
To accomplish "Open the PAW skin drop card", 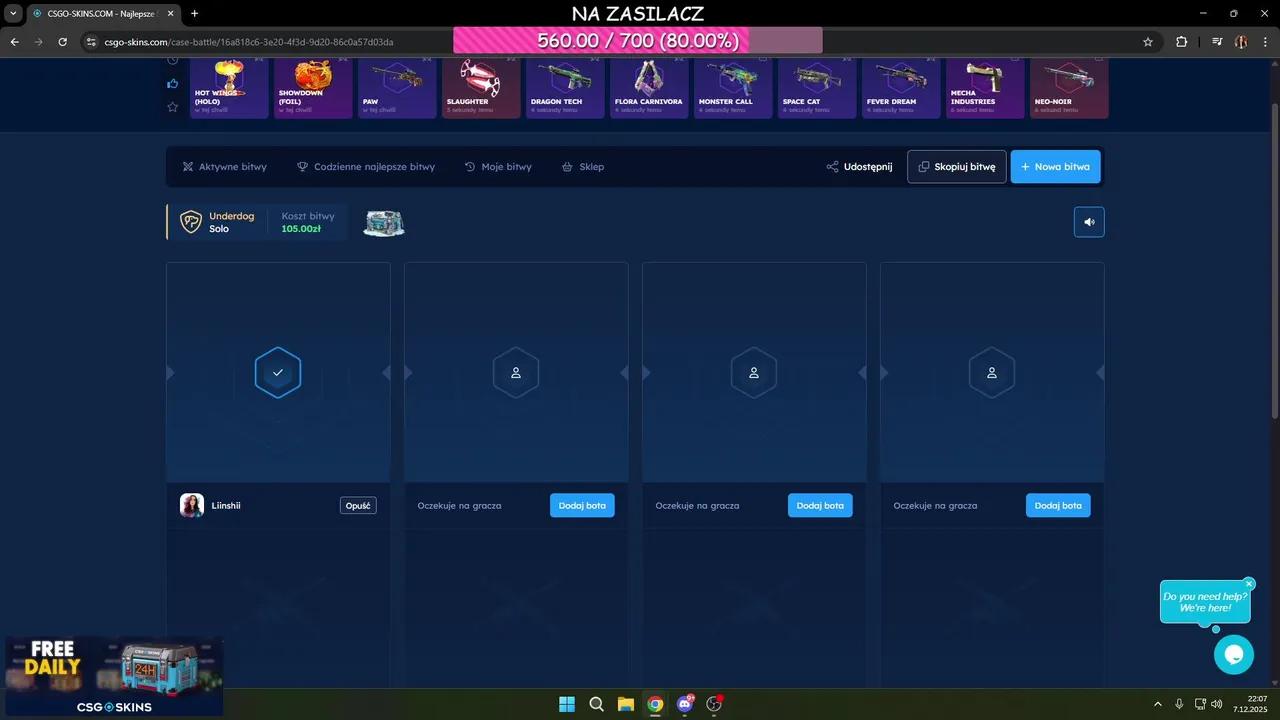I will pos(397,88).
